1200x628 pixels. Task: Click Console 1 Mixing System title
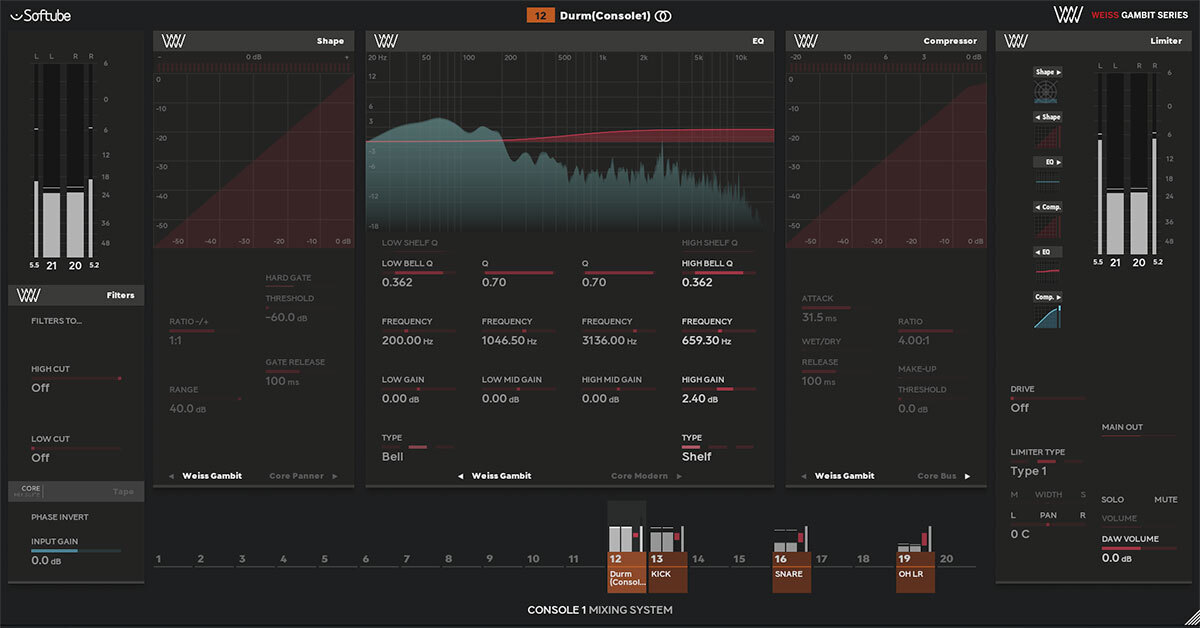[x=600, y=610]
